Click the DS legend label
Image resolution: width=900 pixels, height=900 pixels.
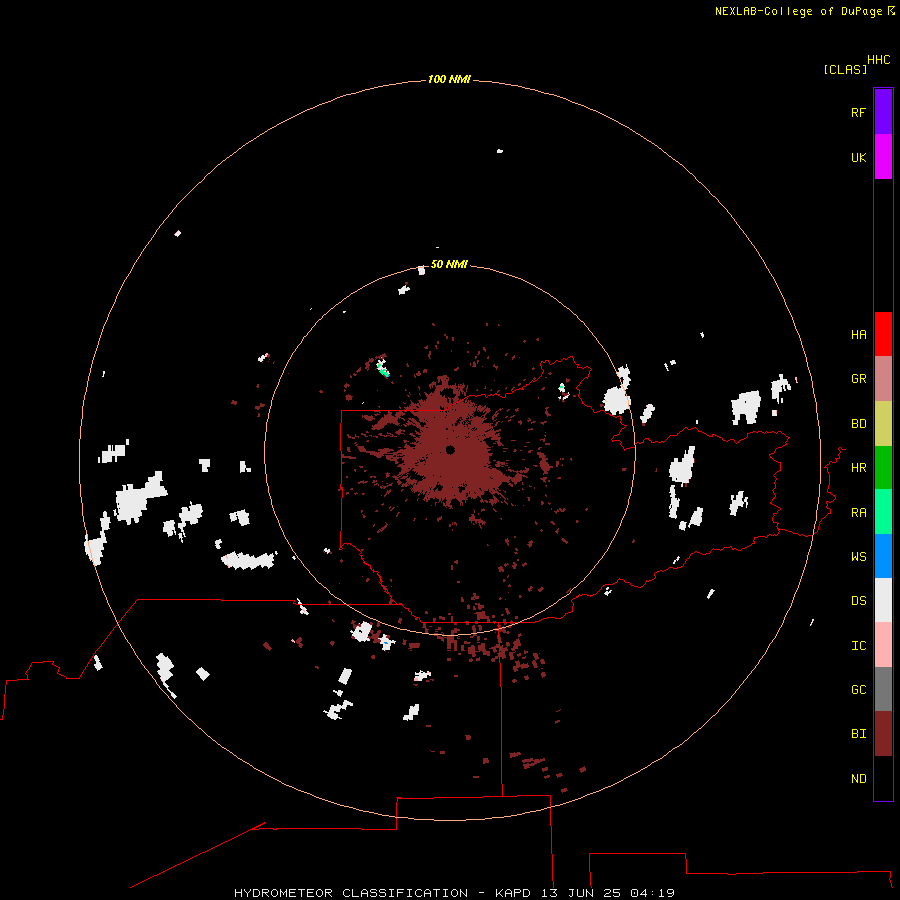859,601
